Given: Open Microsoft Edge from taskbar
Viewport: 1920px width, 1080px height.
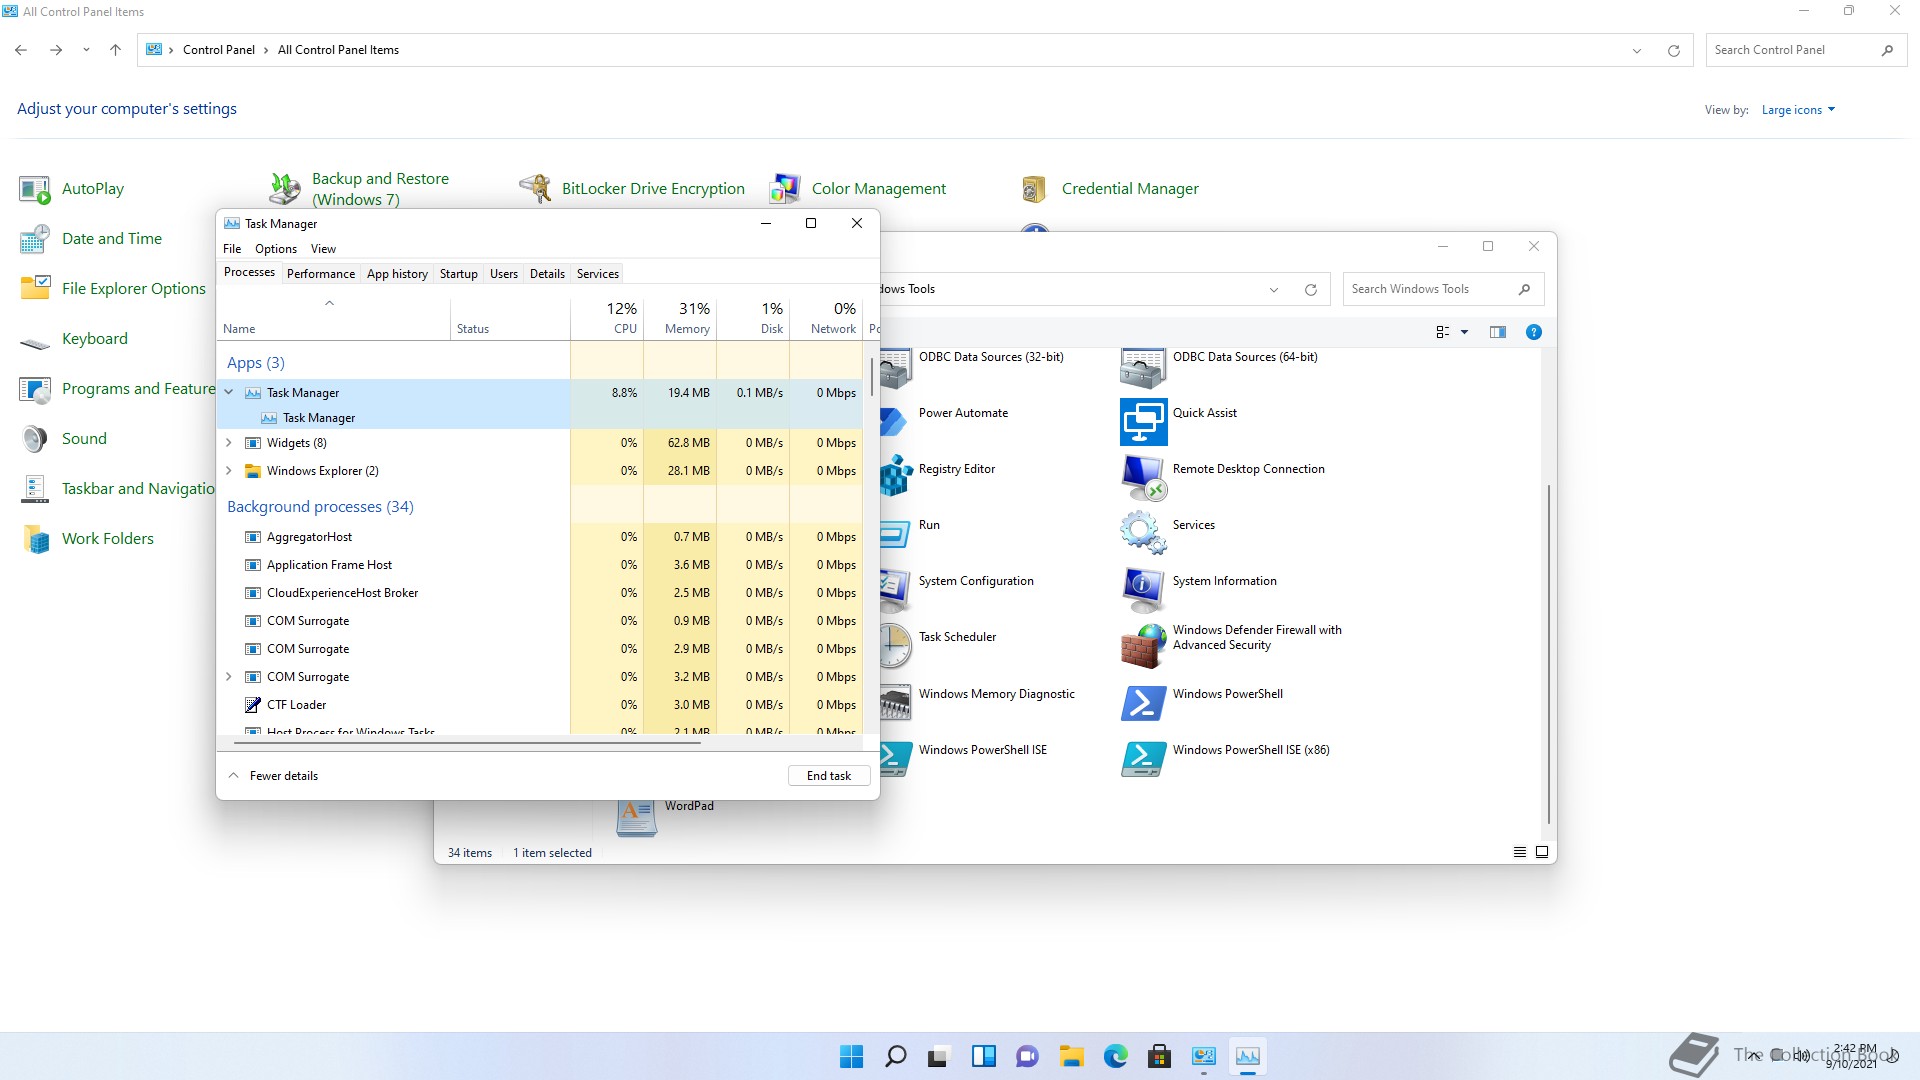Looking at the screenshot, I should click(1115, 1056).
